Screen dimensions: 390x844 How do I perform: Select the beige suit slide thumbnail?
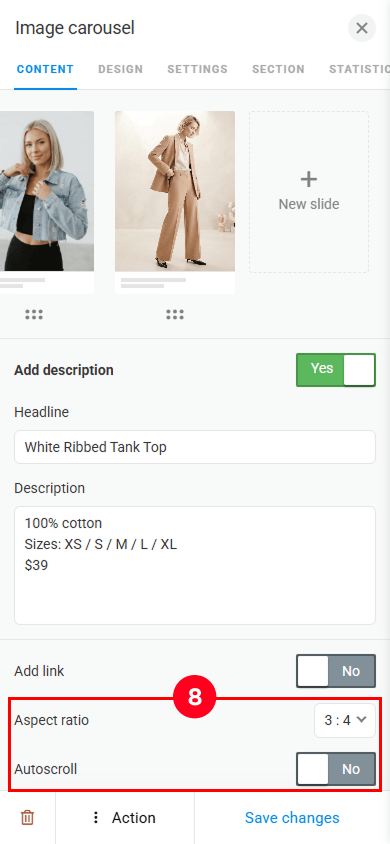pos(175,202)
